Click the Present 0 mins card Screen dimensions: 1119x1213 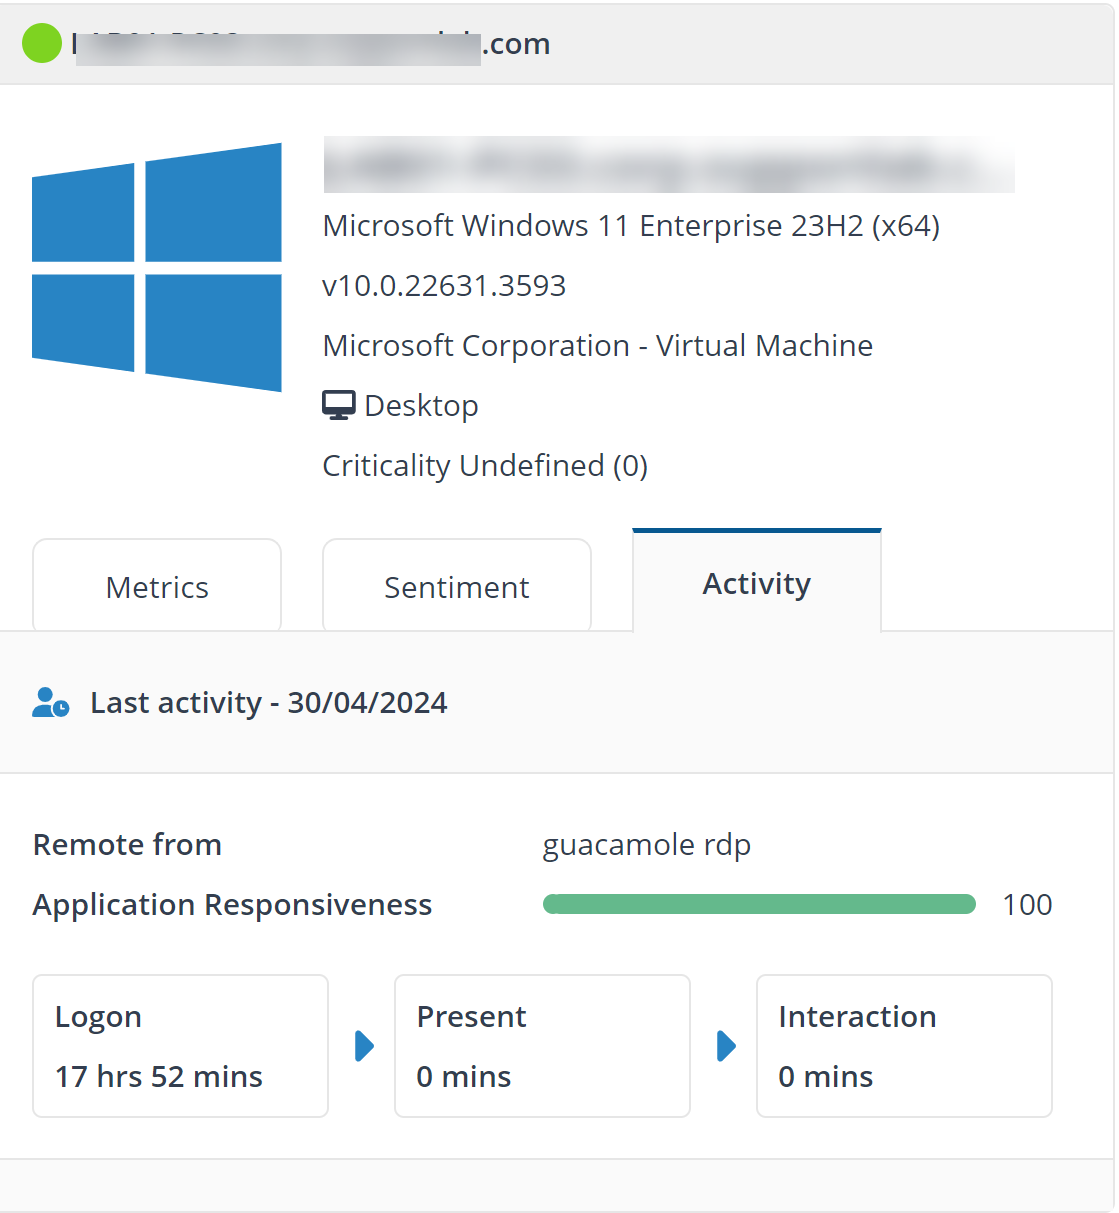[x=542, y=1046]
